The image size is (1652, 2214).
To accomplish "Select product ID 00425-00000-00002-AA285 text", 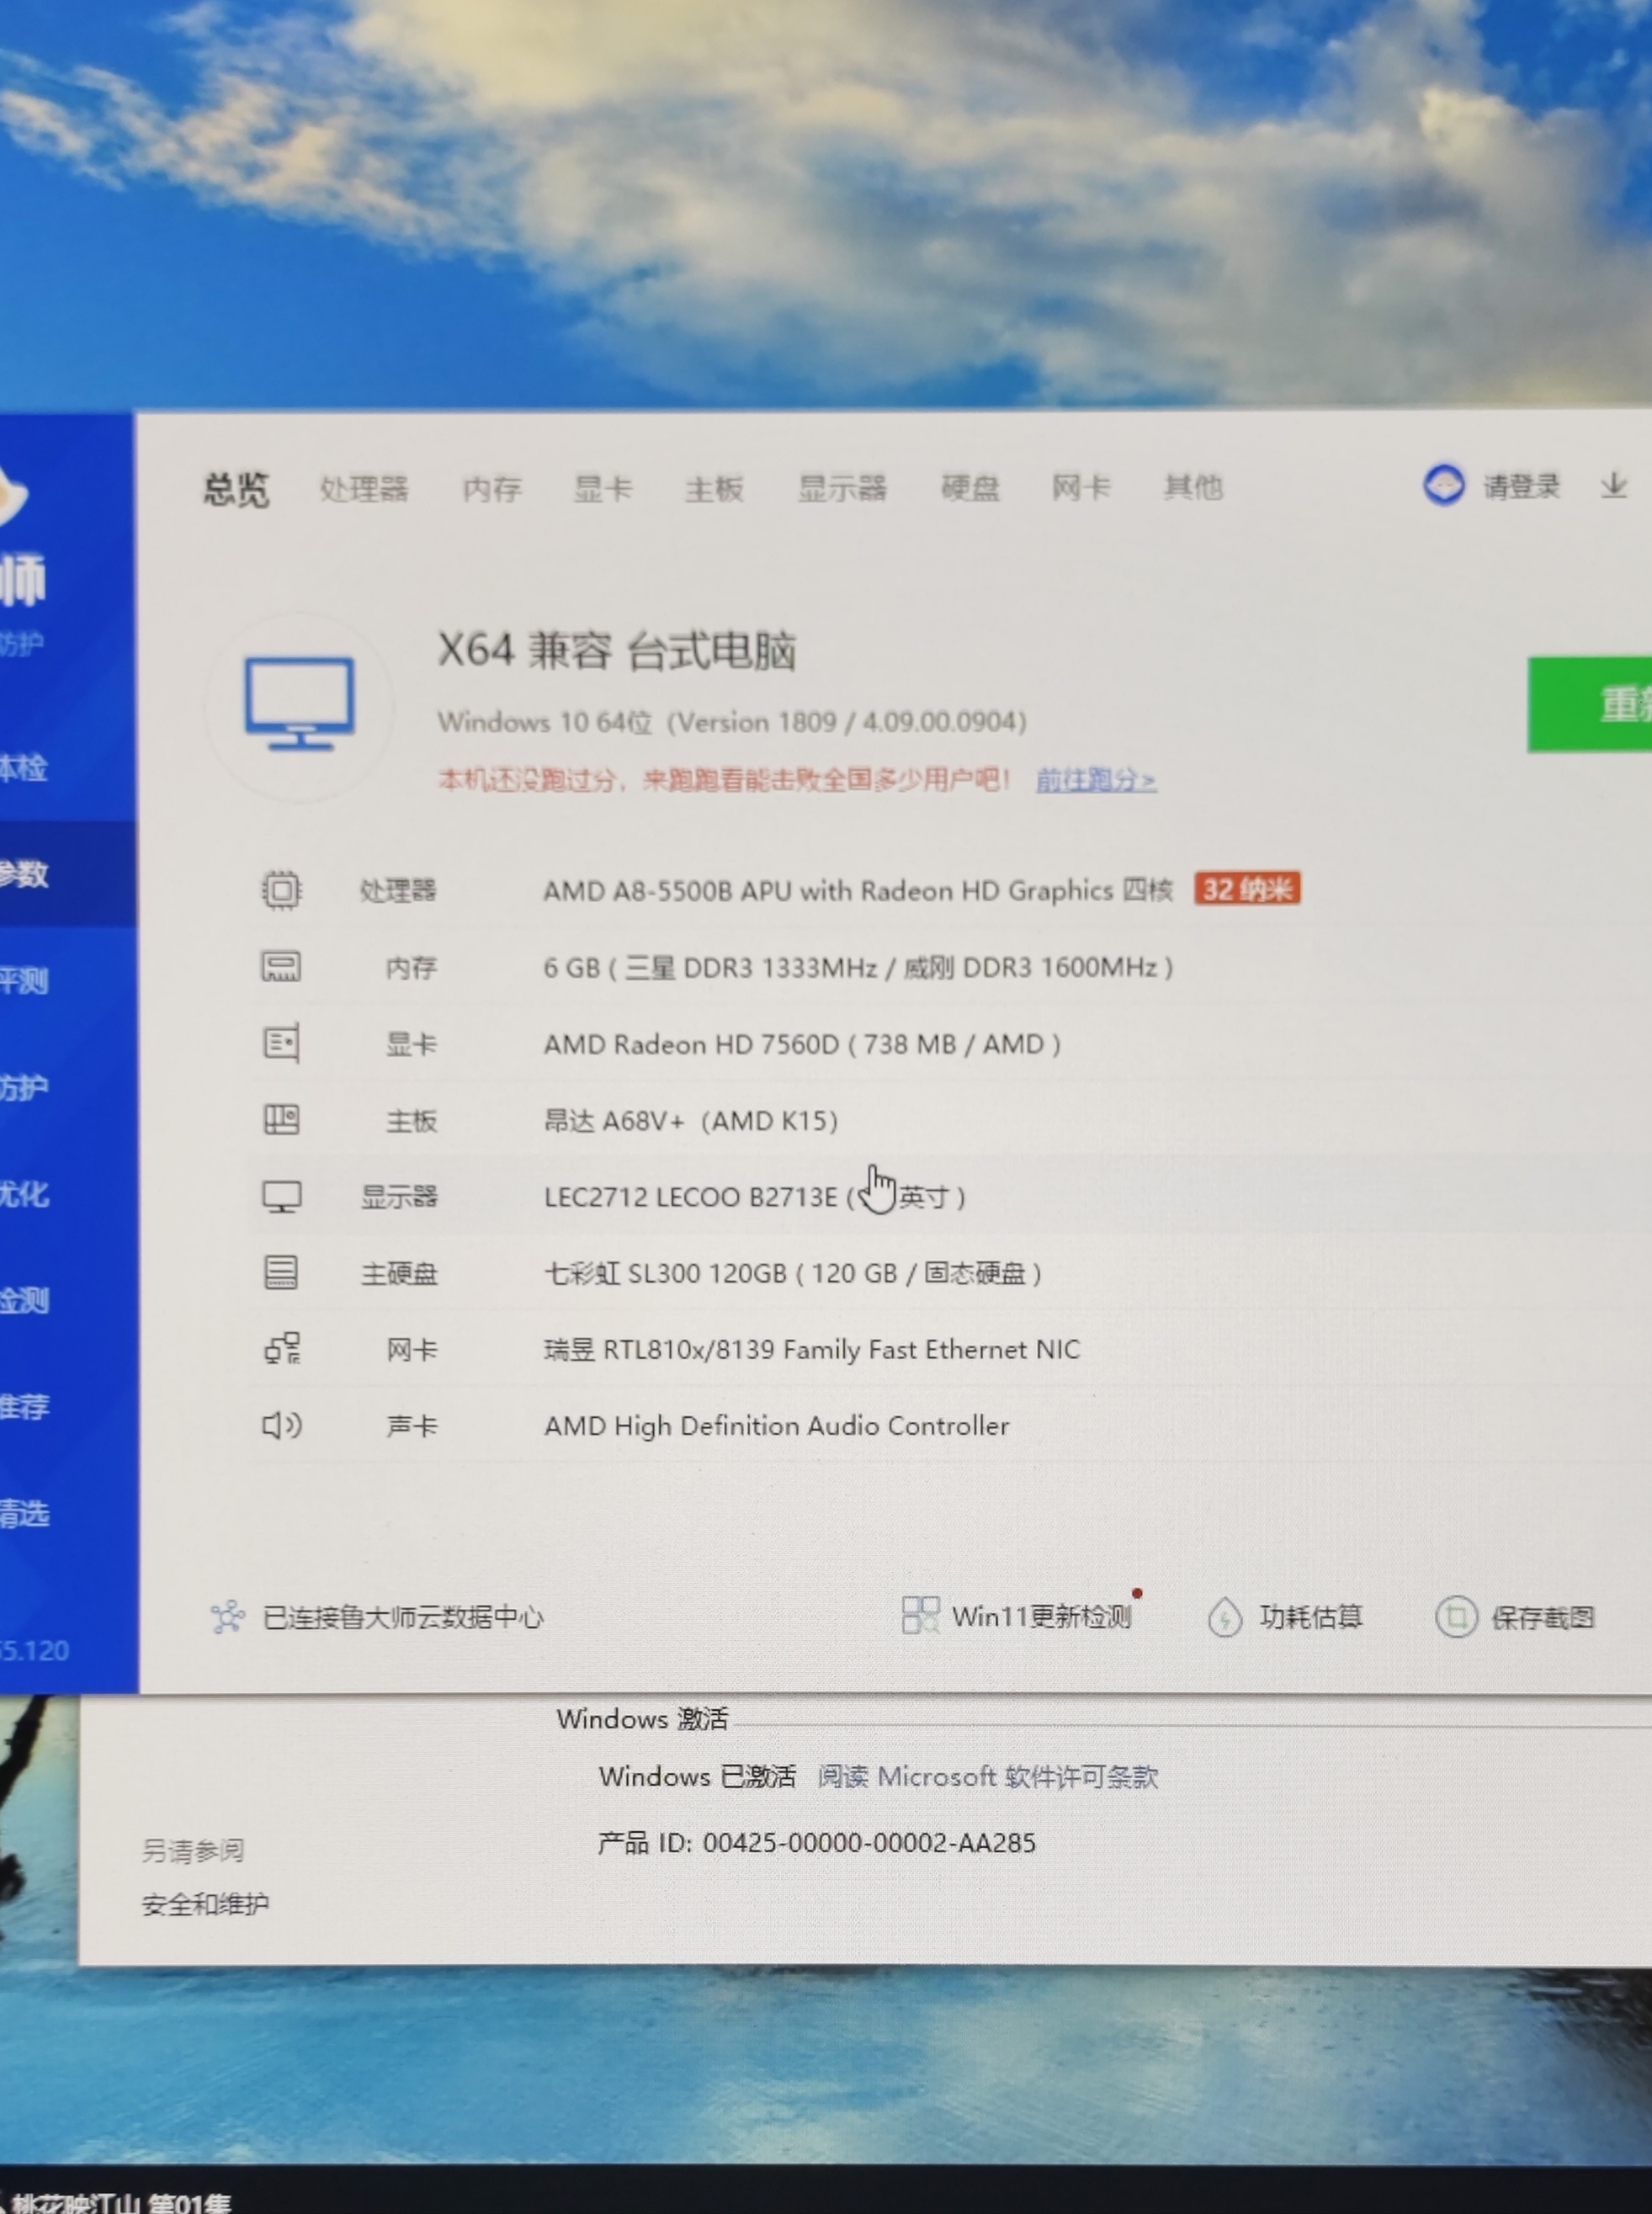I will click(869, 1843).
